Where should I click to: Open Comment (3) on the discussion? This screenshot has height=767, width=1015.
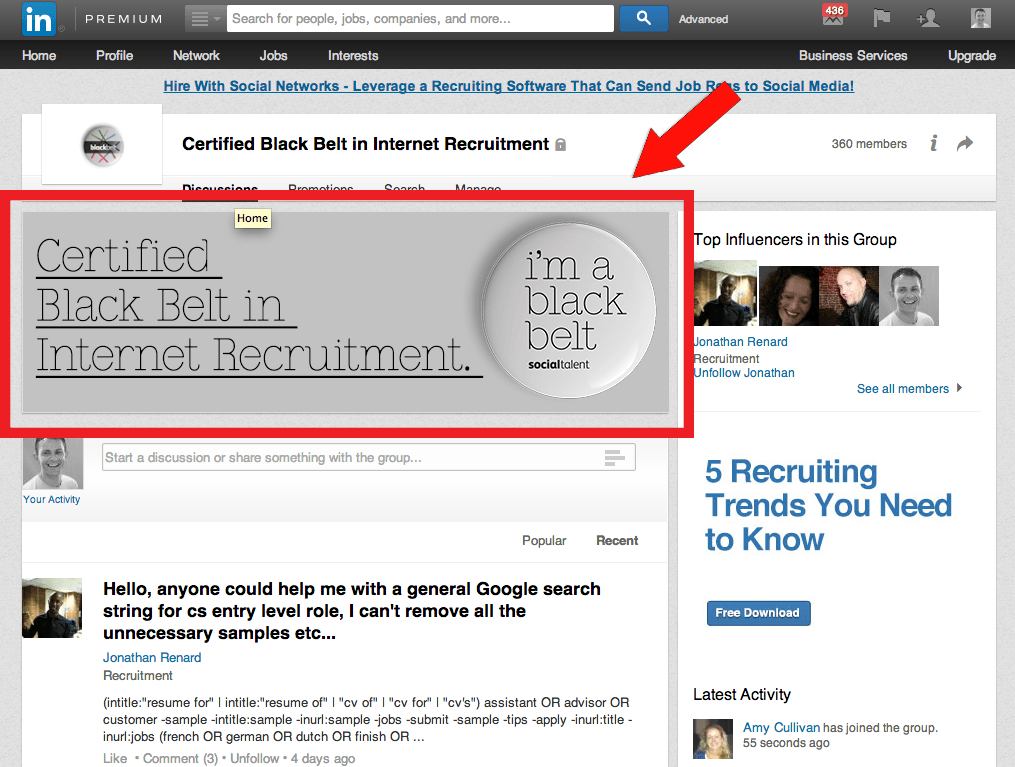(181, 759)
